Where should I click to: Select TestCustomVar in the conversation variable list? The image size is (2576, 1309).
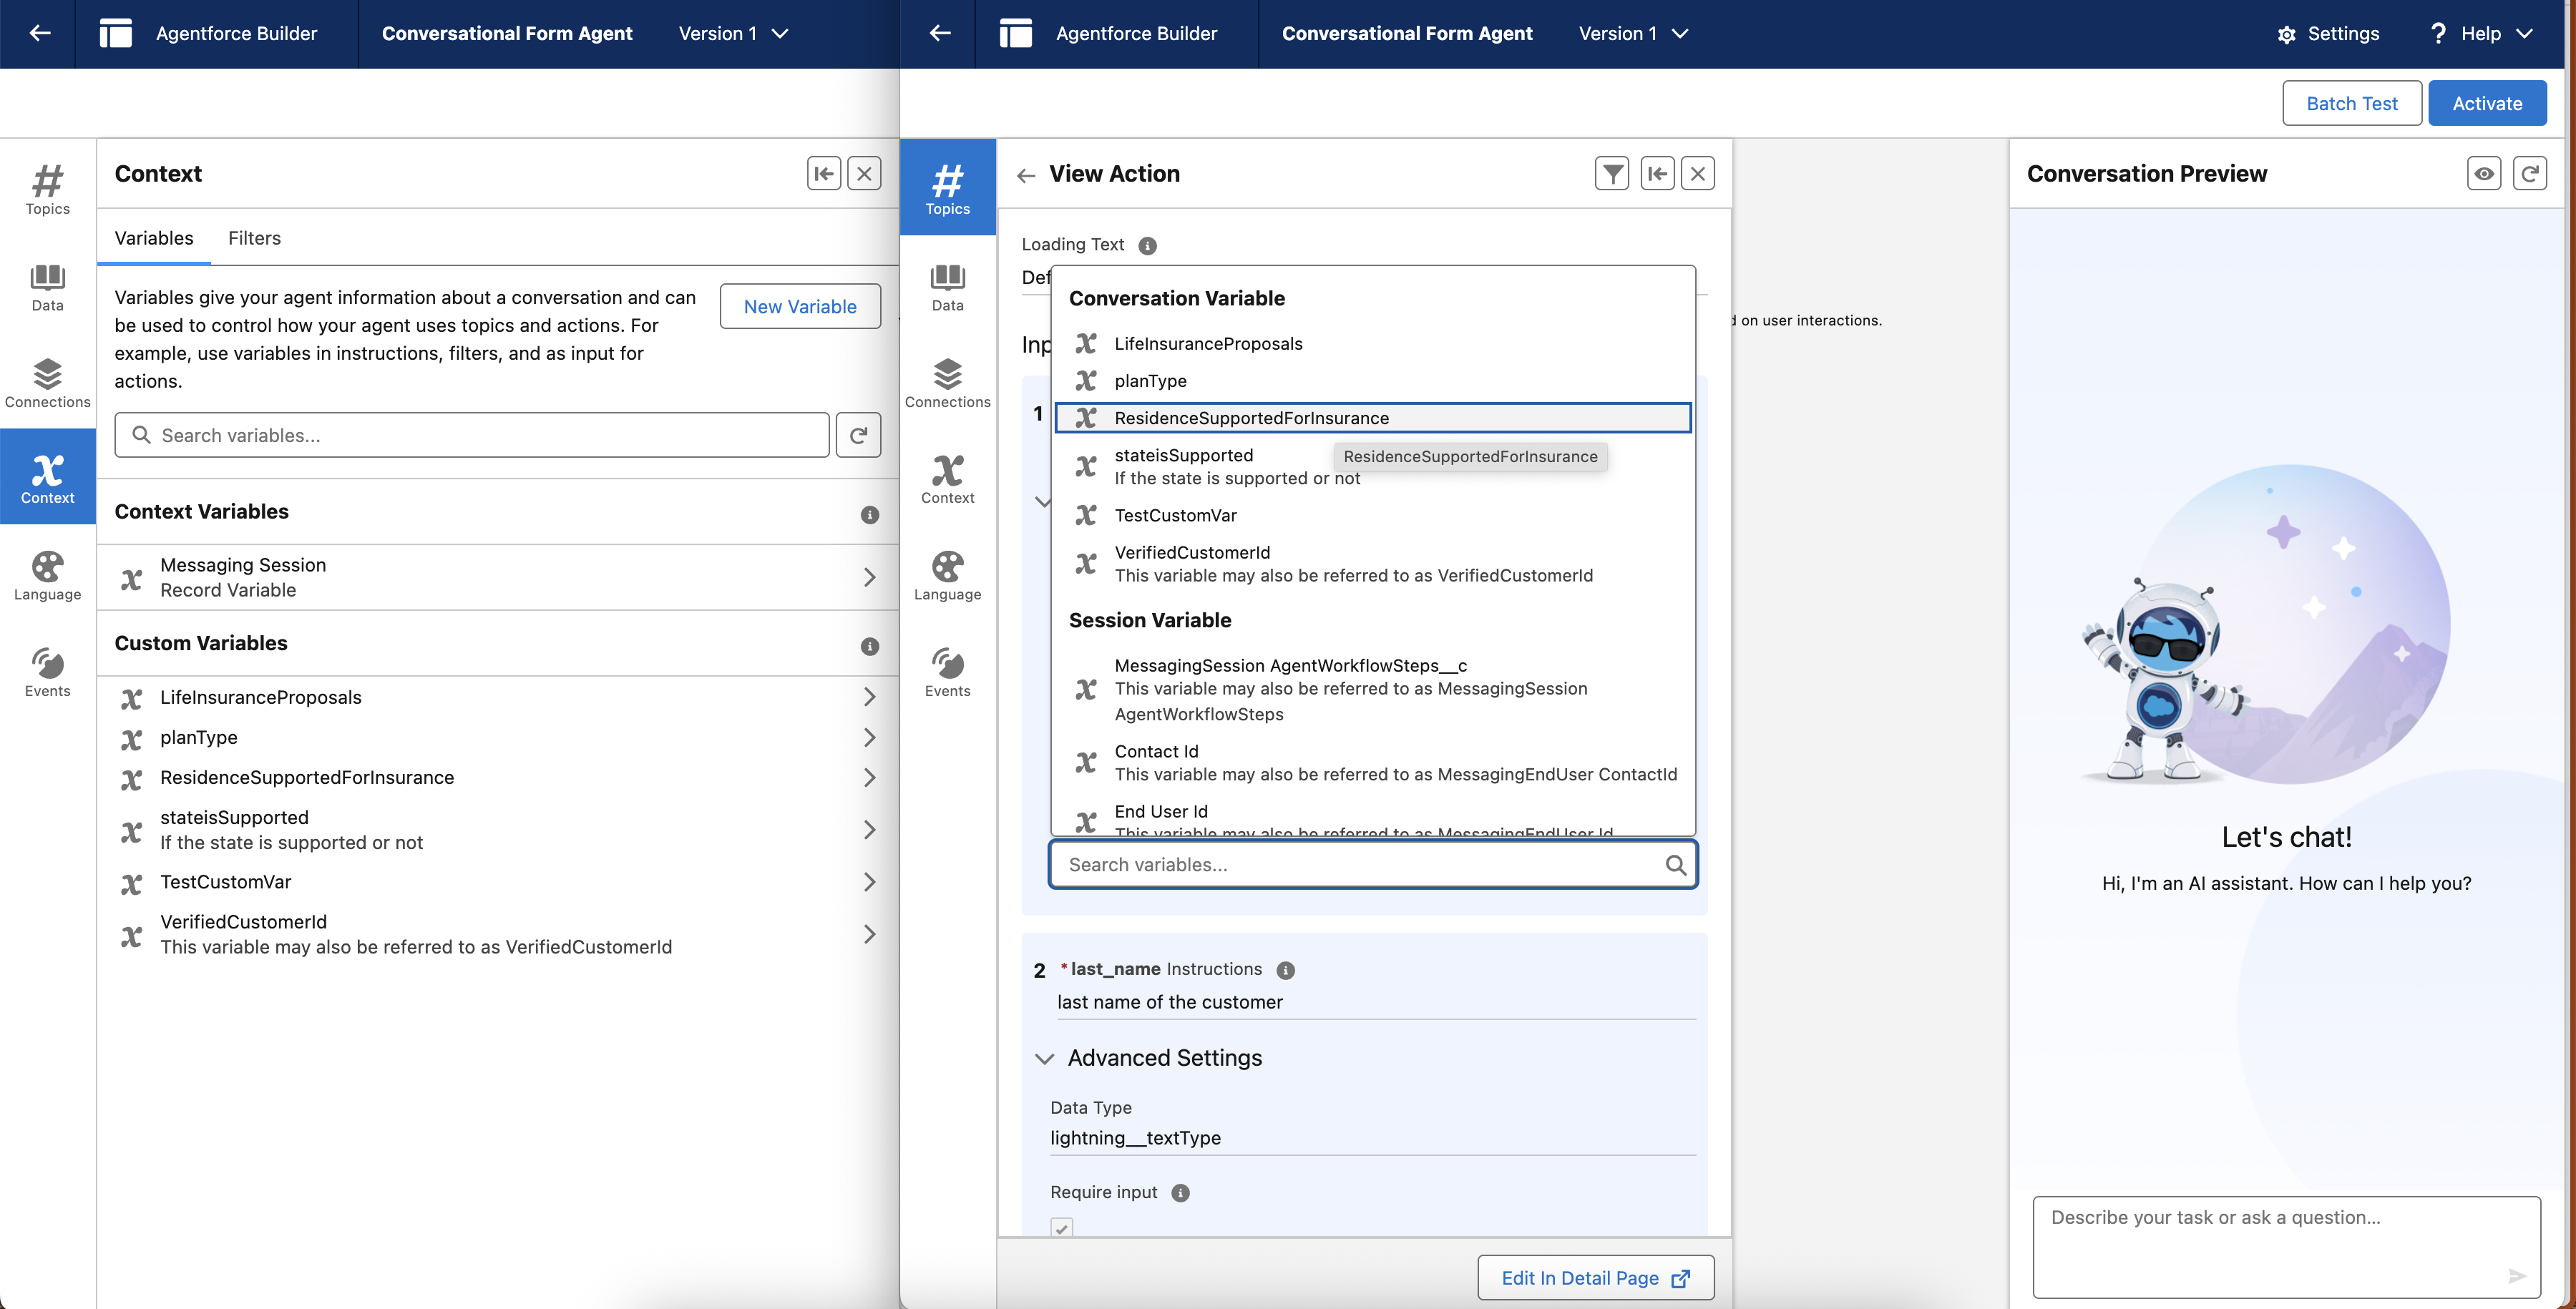coord(1175,515)
